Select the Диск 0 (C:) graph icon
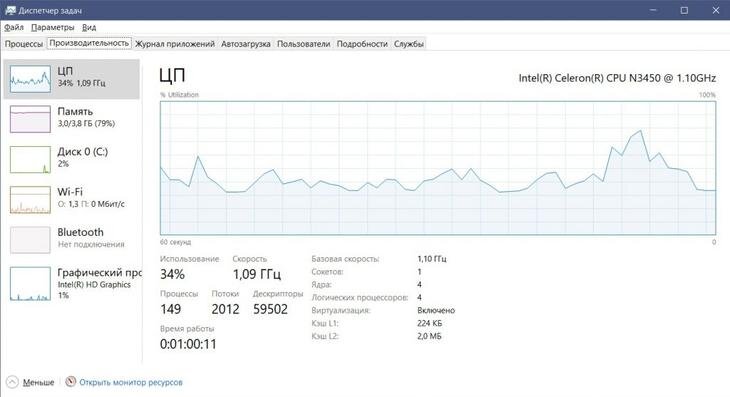This screenshot has width=730, height=397. pos(30,159)
